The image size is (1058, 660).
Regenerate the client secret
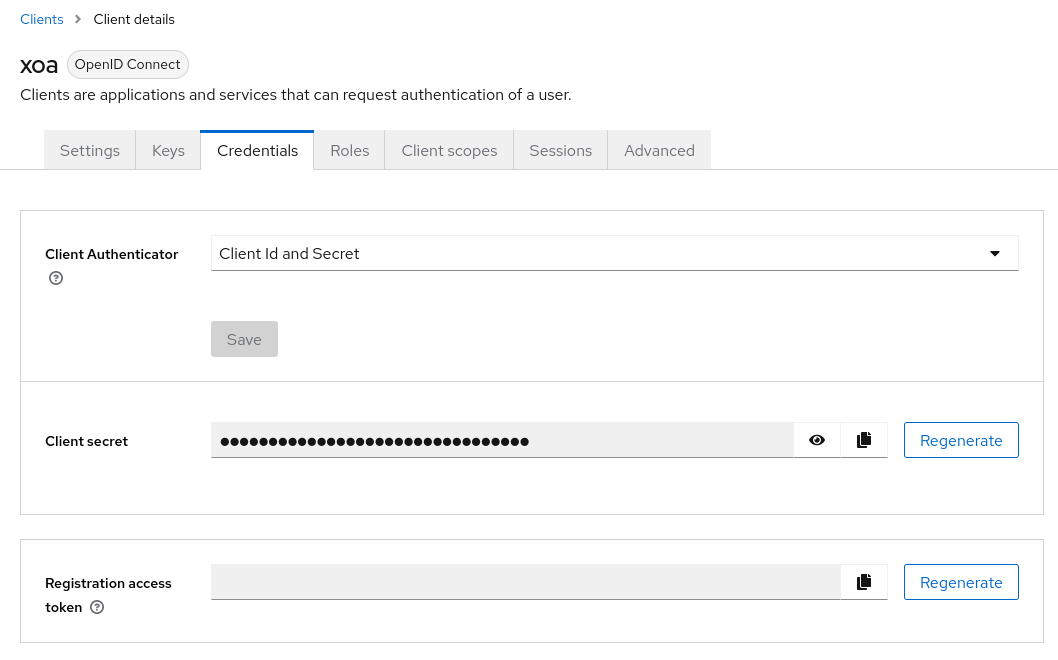[x=961, y=440]
